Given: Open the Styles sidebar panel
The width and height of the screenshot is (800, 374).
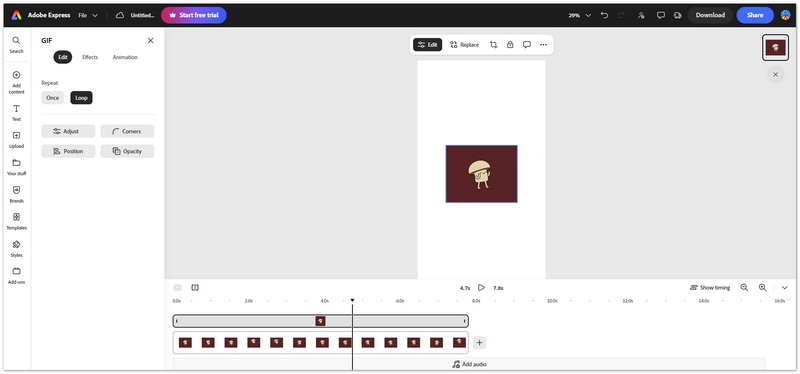Looking at the screenshot, I should [16, 248].
